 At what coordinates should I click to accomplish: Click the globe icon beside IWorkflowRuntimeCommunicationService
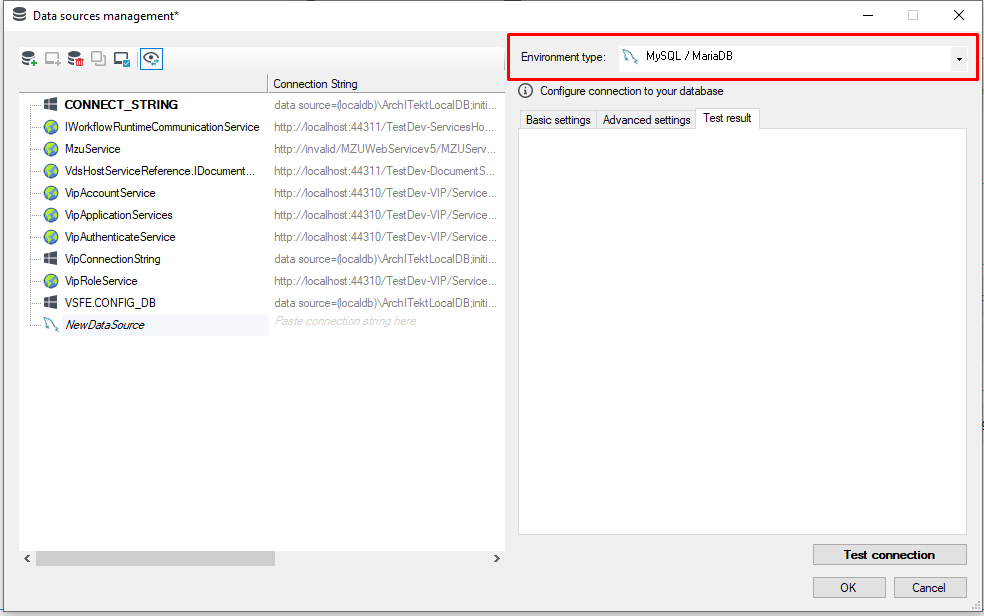point(51,127)
